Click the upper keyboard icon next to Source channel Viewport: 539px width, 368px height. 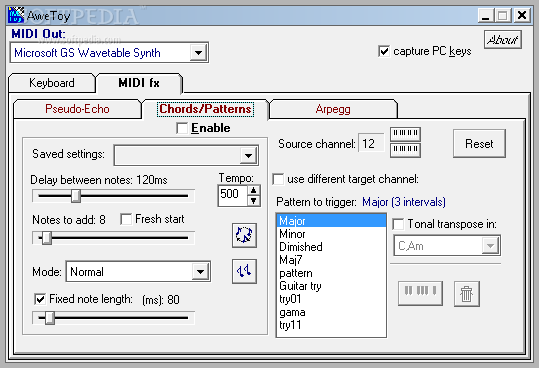pos(405,134)
